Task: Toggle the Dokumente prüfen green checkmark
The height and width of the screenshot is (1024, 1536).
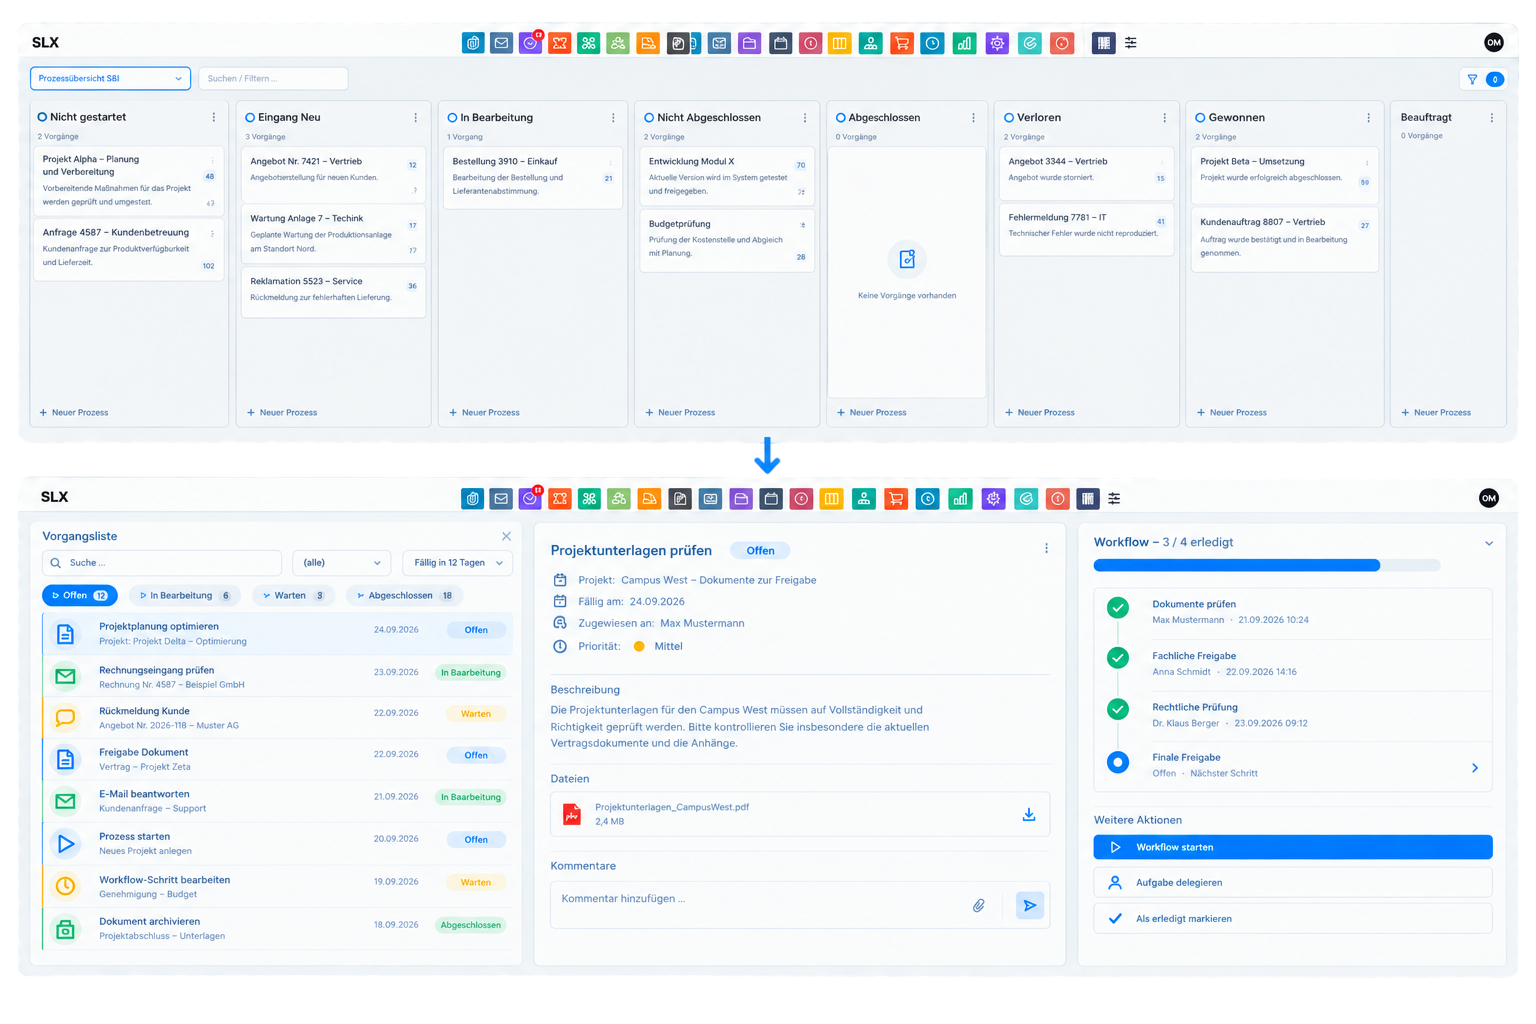Action: point(1119,607)
